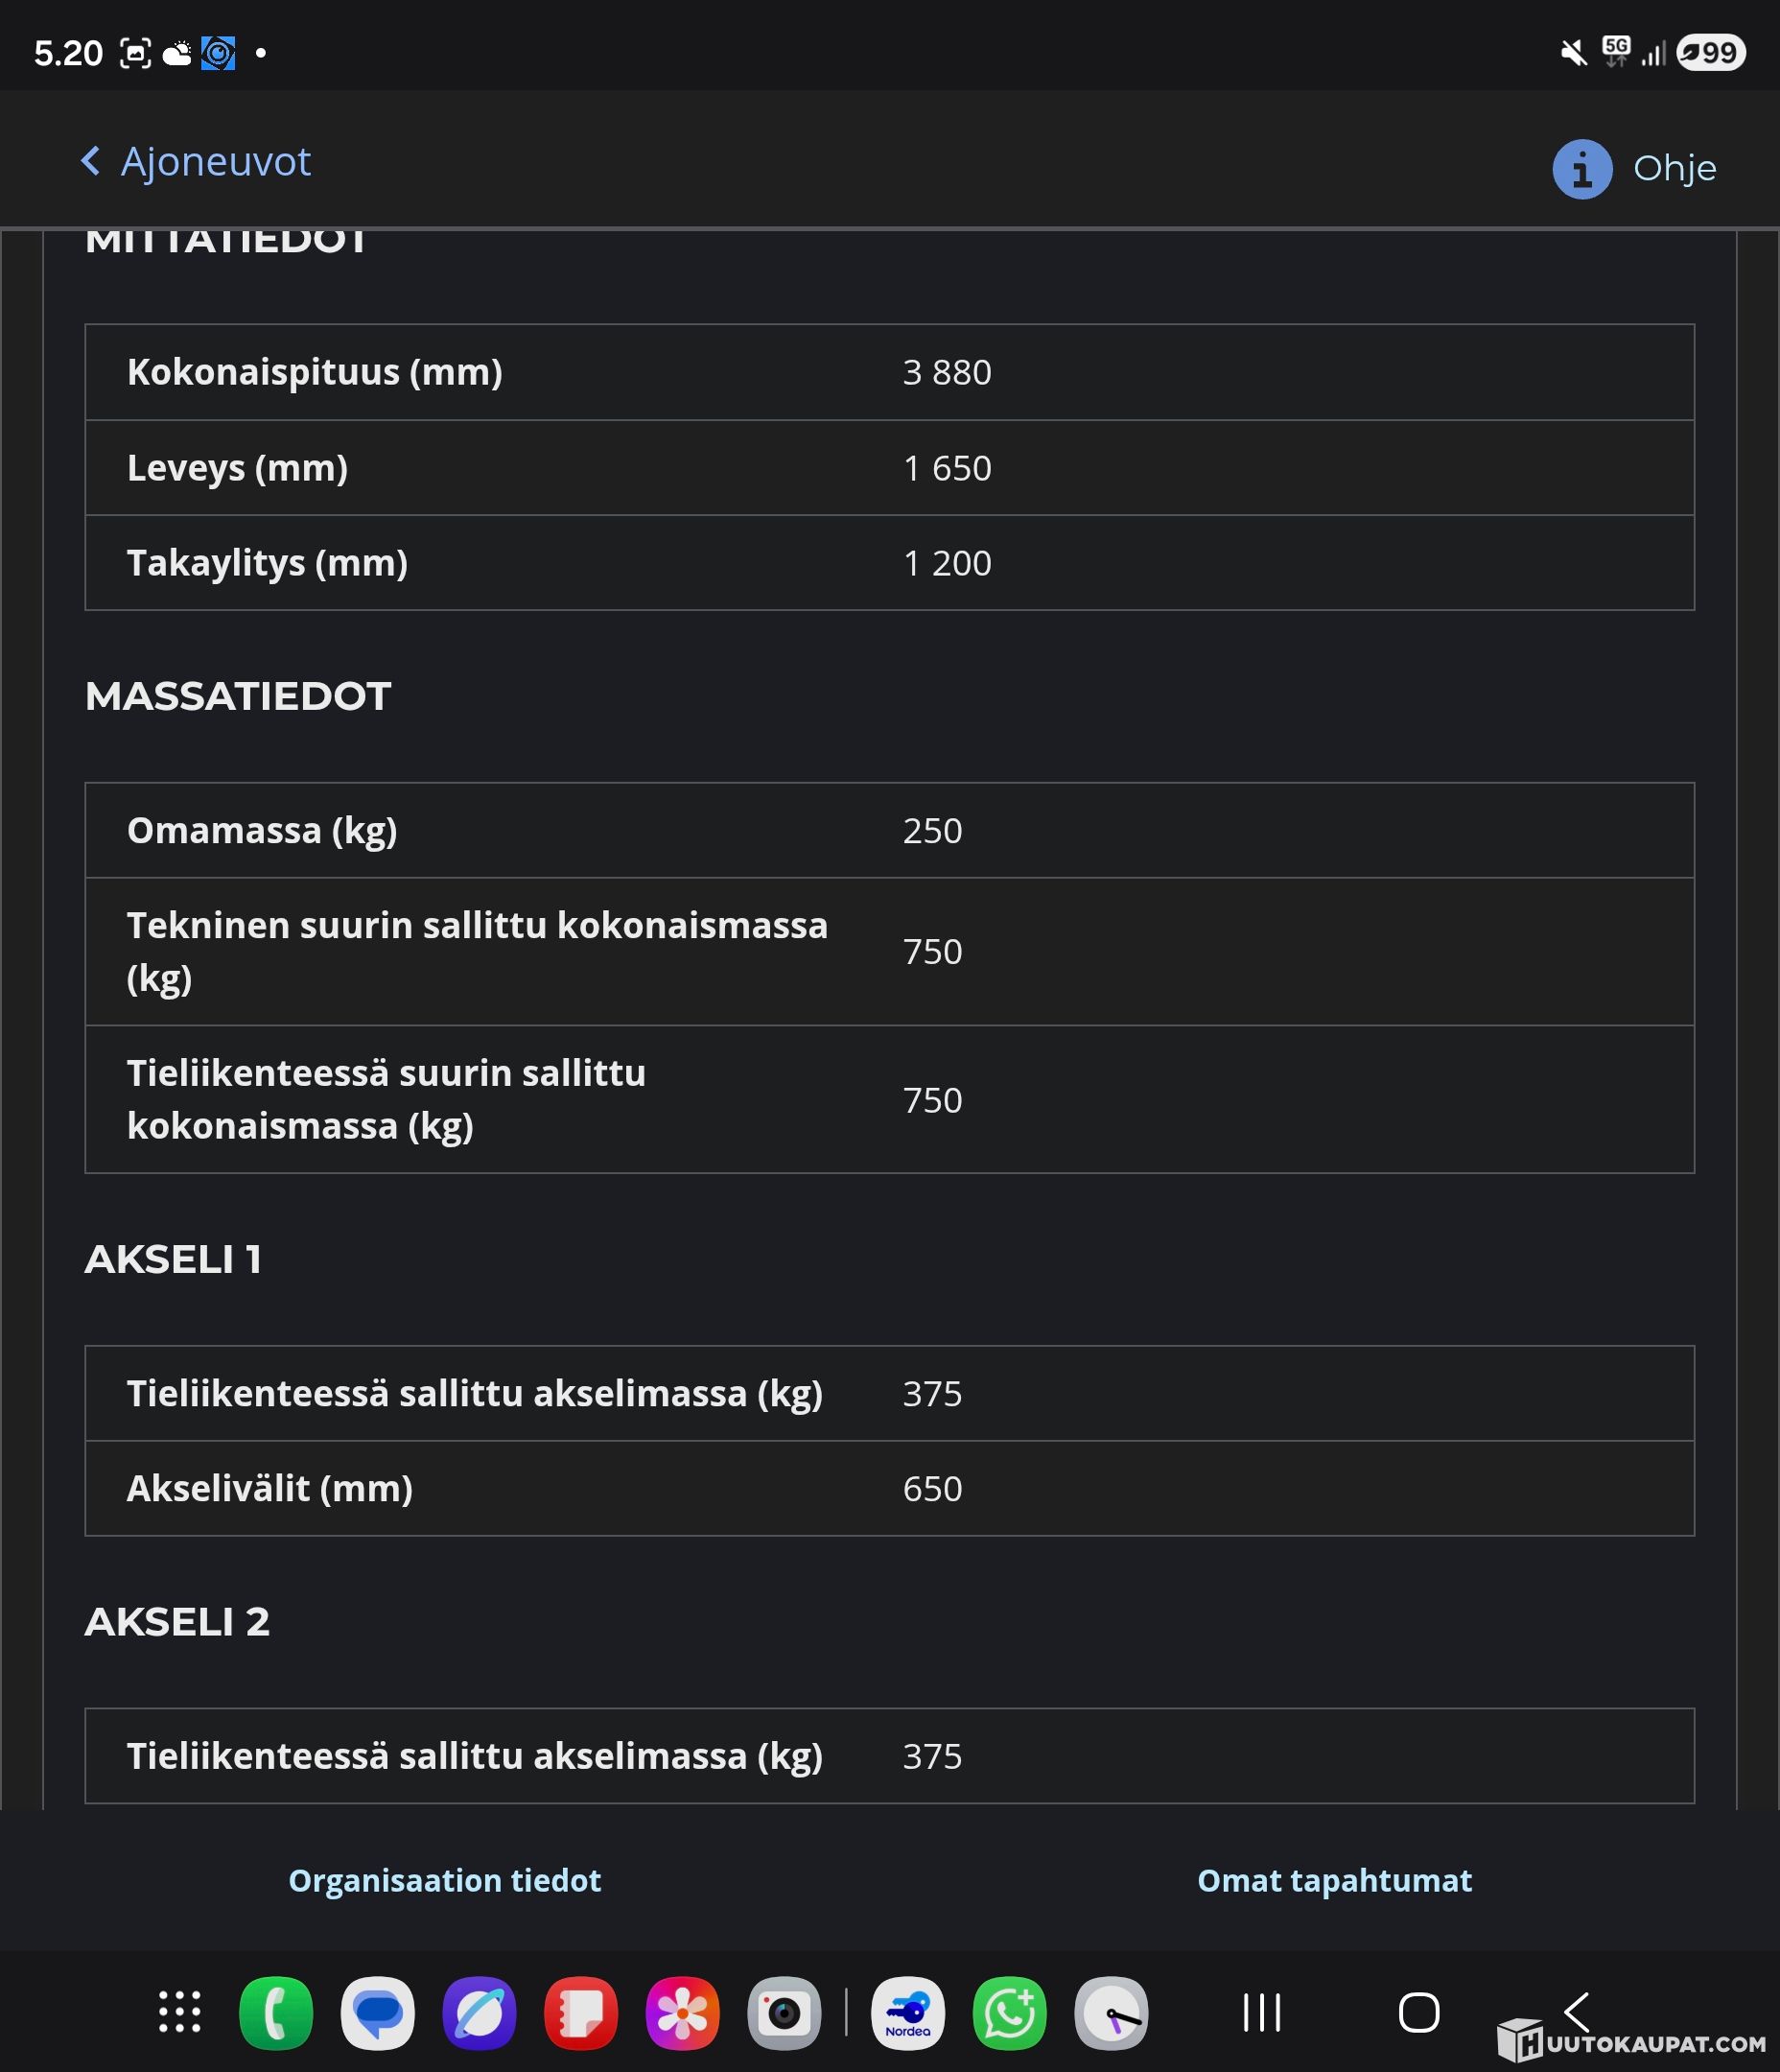1780x2072 pixels.
Task: Launch the green Phone app
Action: coord(276,2012)
